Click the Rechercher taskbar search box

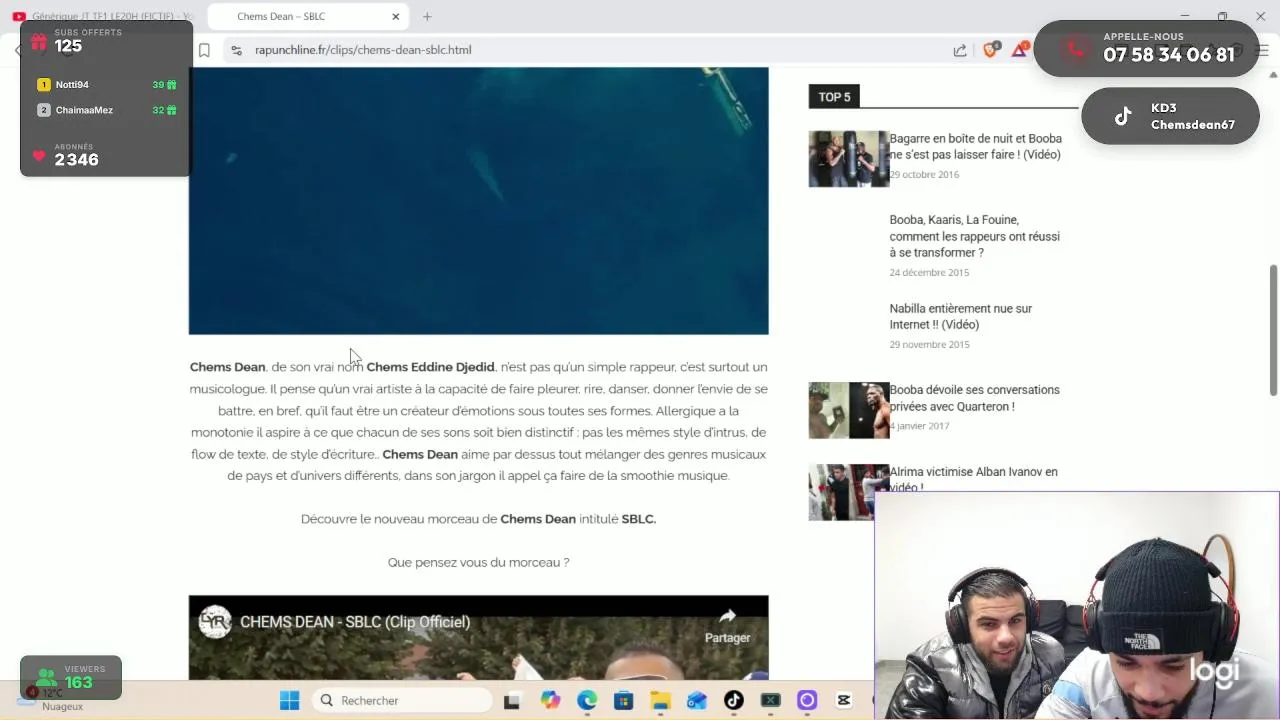[x=400, y=701]
